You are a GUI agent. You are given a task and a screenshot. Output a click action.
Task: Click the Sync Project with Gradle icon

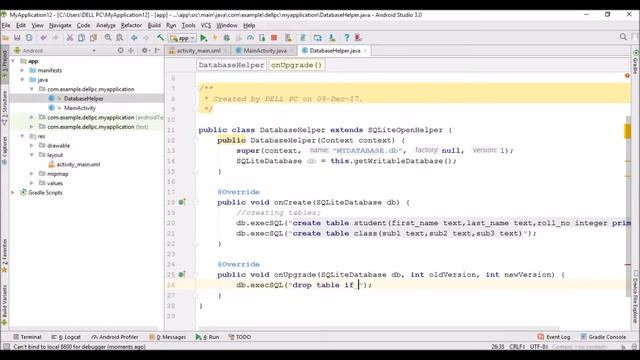(303, 38)
